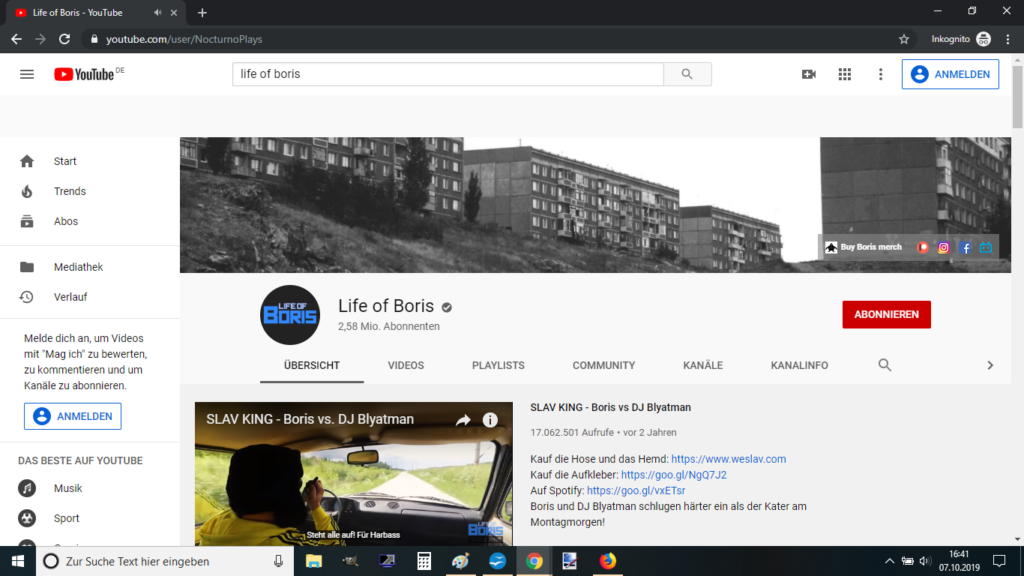The width and height of the screenshot is (1024, 576).
Task: Click the Start home icon in sidebar
Action: pos(27,161)
